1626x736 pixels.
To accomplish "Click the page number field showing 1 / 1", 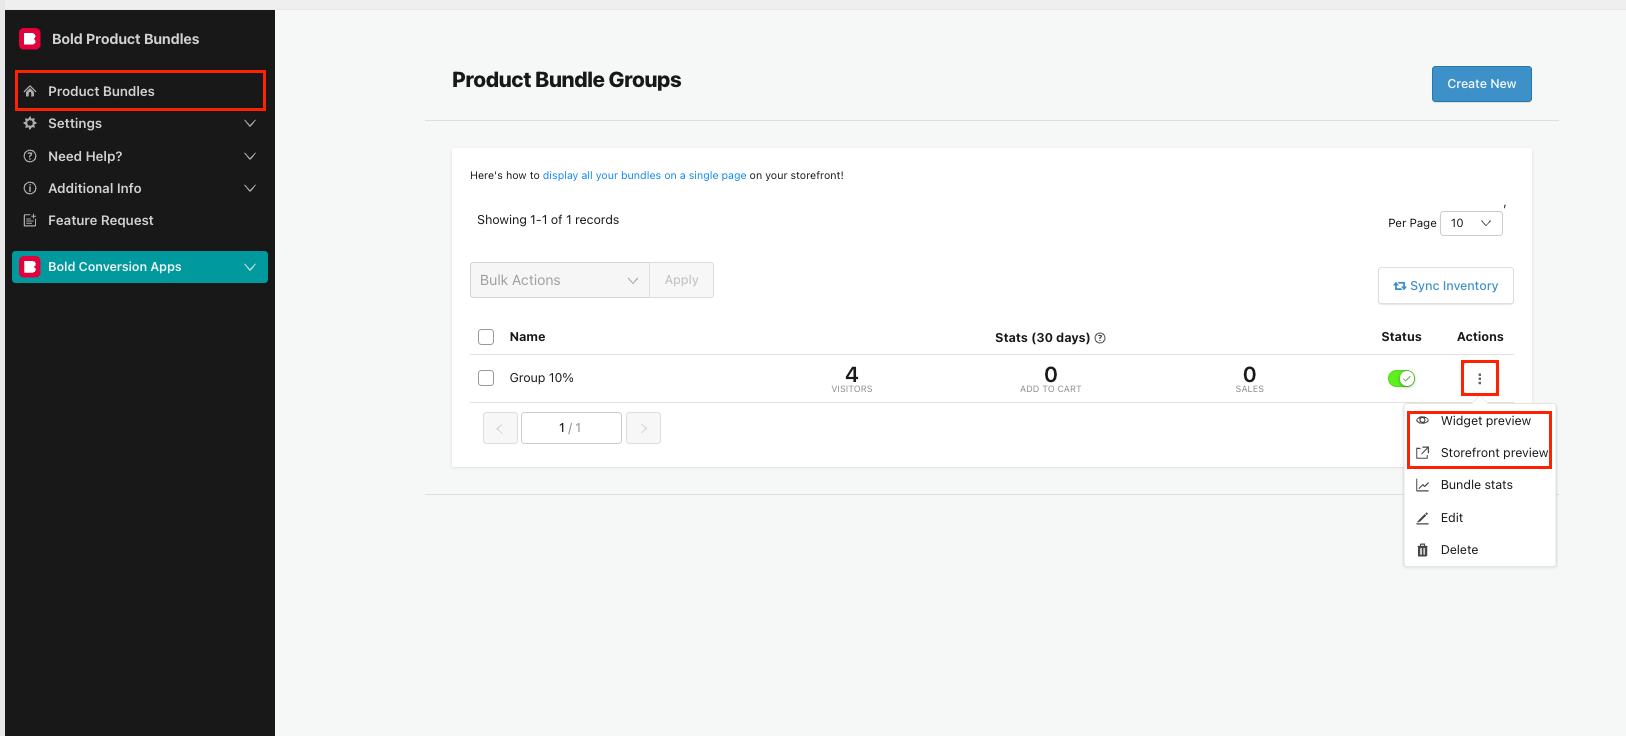I will point(571,428).
